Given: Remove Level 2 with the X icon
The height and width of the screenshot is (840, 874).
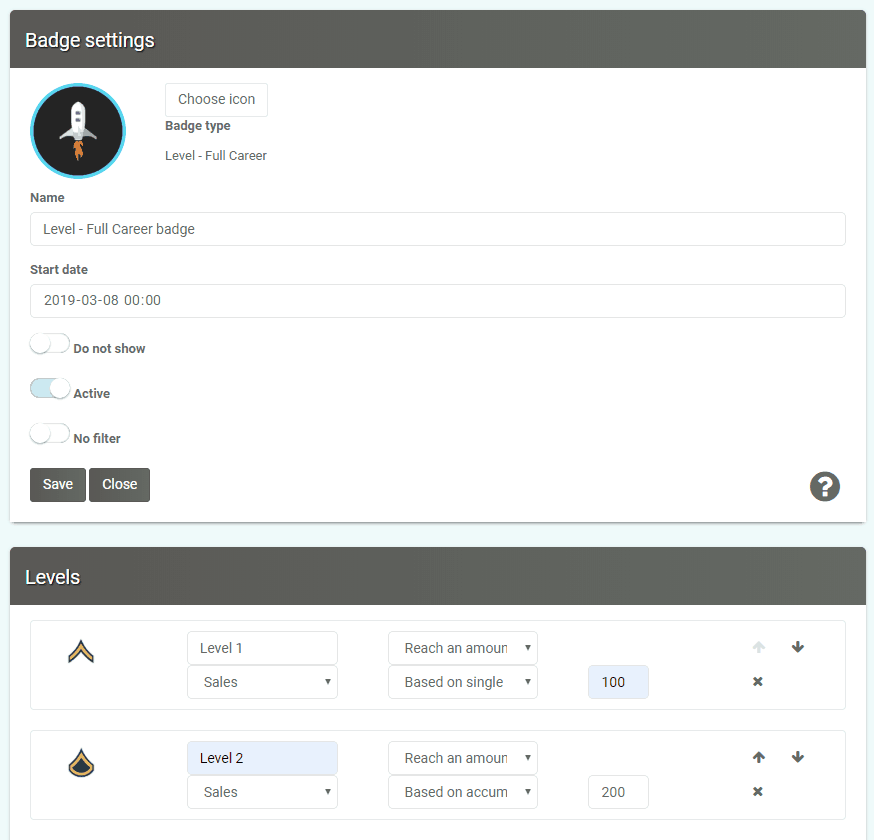Looking at the screenshot, I should point(758,792).
